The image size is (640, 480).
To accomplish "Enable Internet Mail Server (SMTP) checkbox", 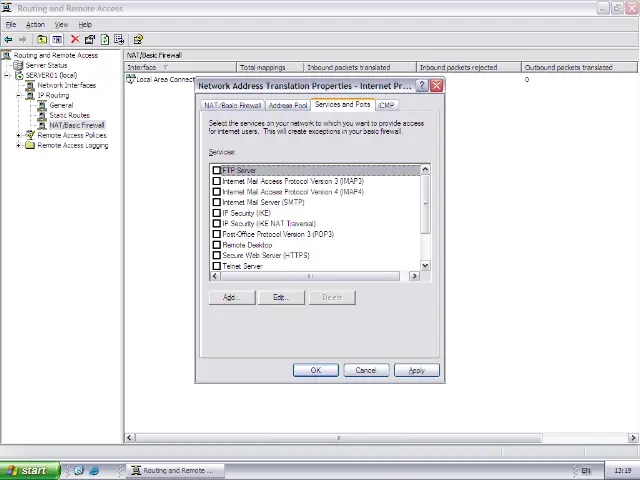I will click(217, 202).
